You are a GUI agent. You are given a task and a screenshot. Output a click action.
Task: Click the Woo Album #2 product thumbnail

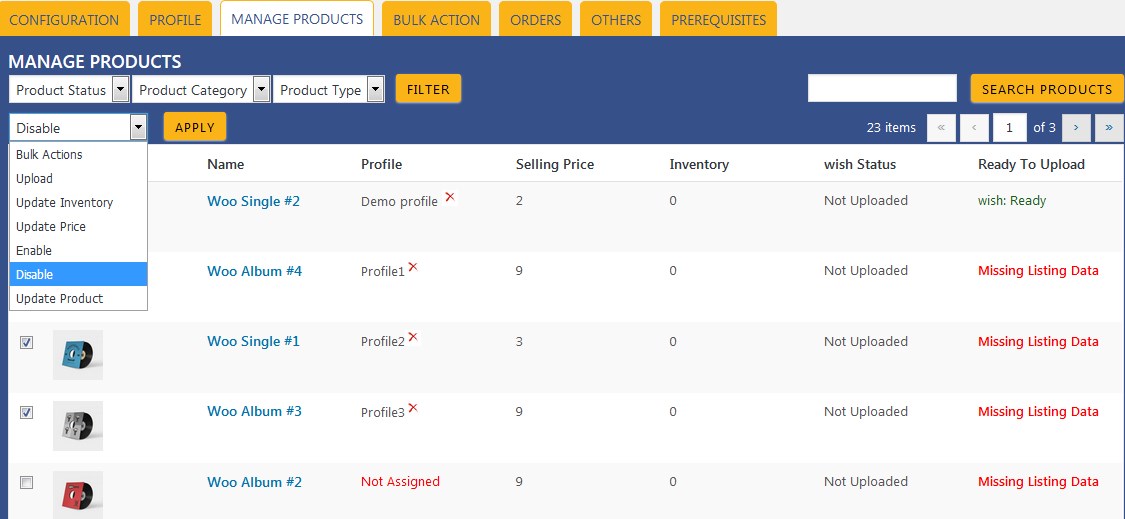77,495
